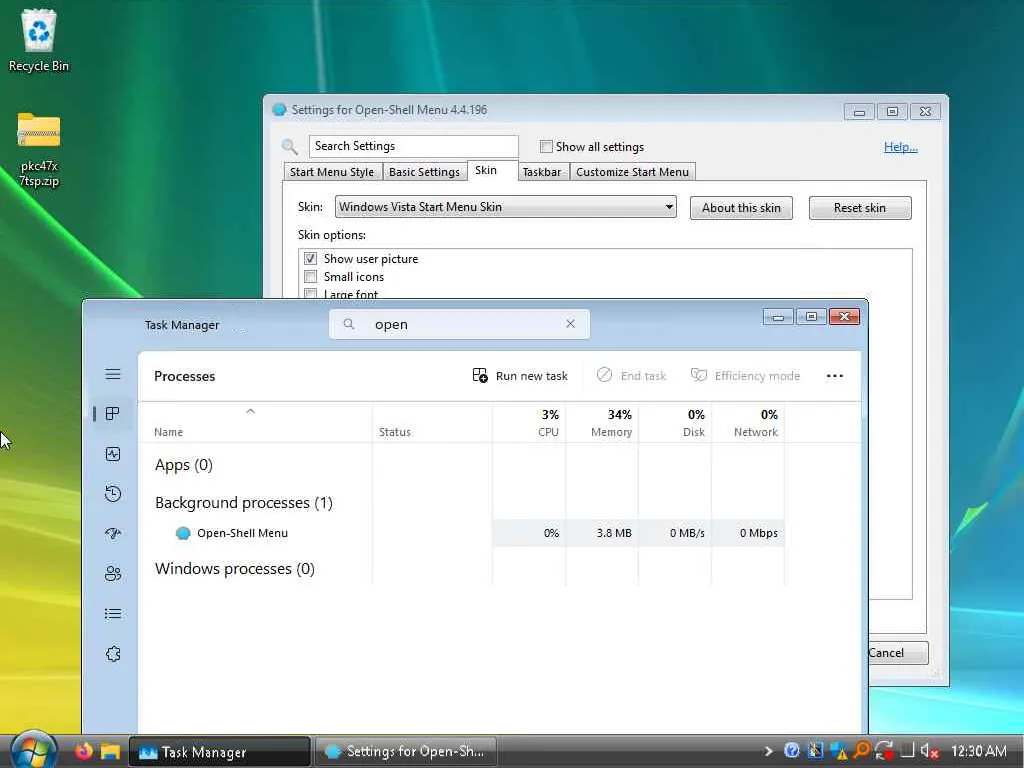The height and width of the screenshot is (768, 1024).
Task: Sort processes by Network column header
Action: pyautogui.click(x=748, y=423)
